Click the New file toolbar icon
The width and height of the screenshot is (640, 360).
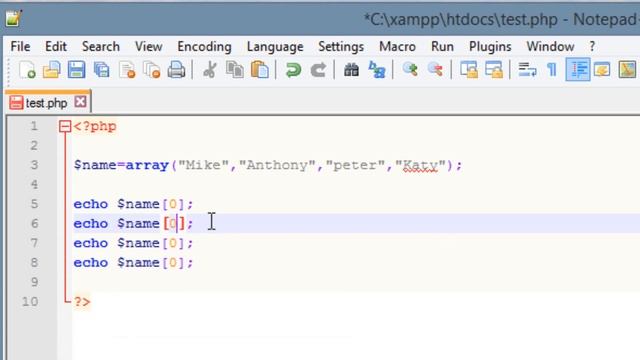[27, 70]
